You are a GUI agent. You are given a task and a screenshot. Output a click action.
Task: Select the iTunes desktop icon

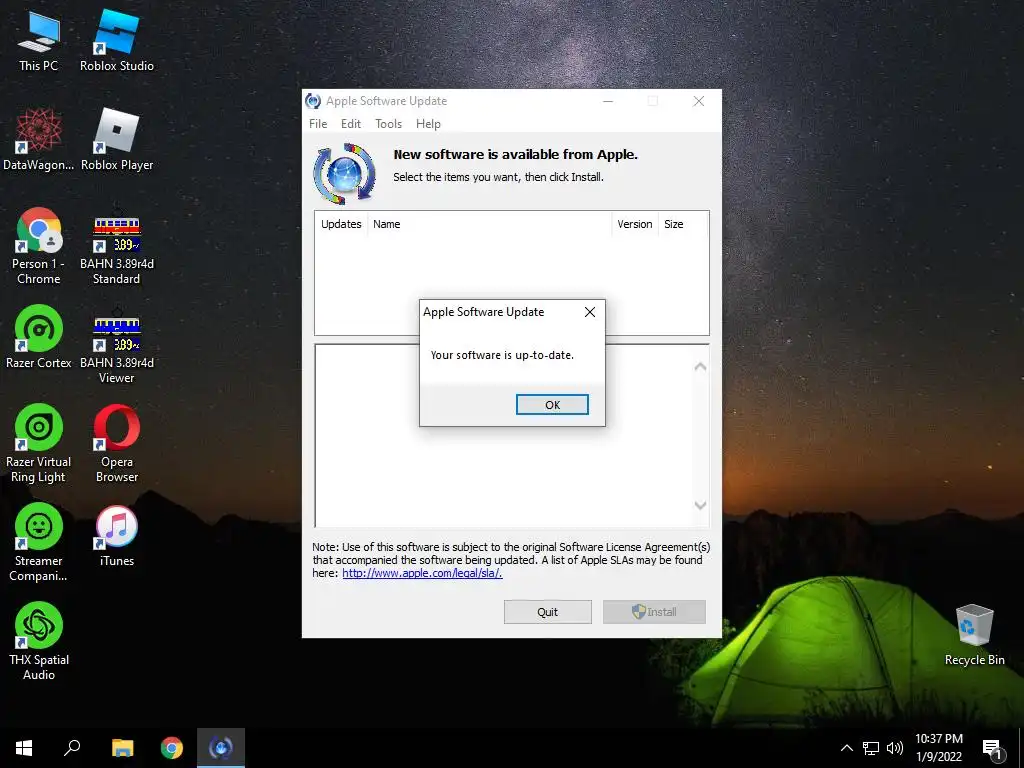[117, 536]
